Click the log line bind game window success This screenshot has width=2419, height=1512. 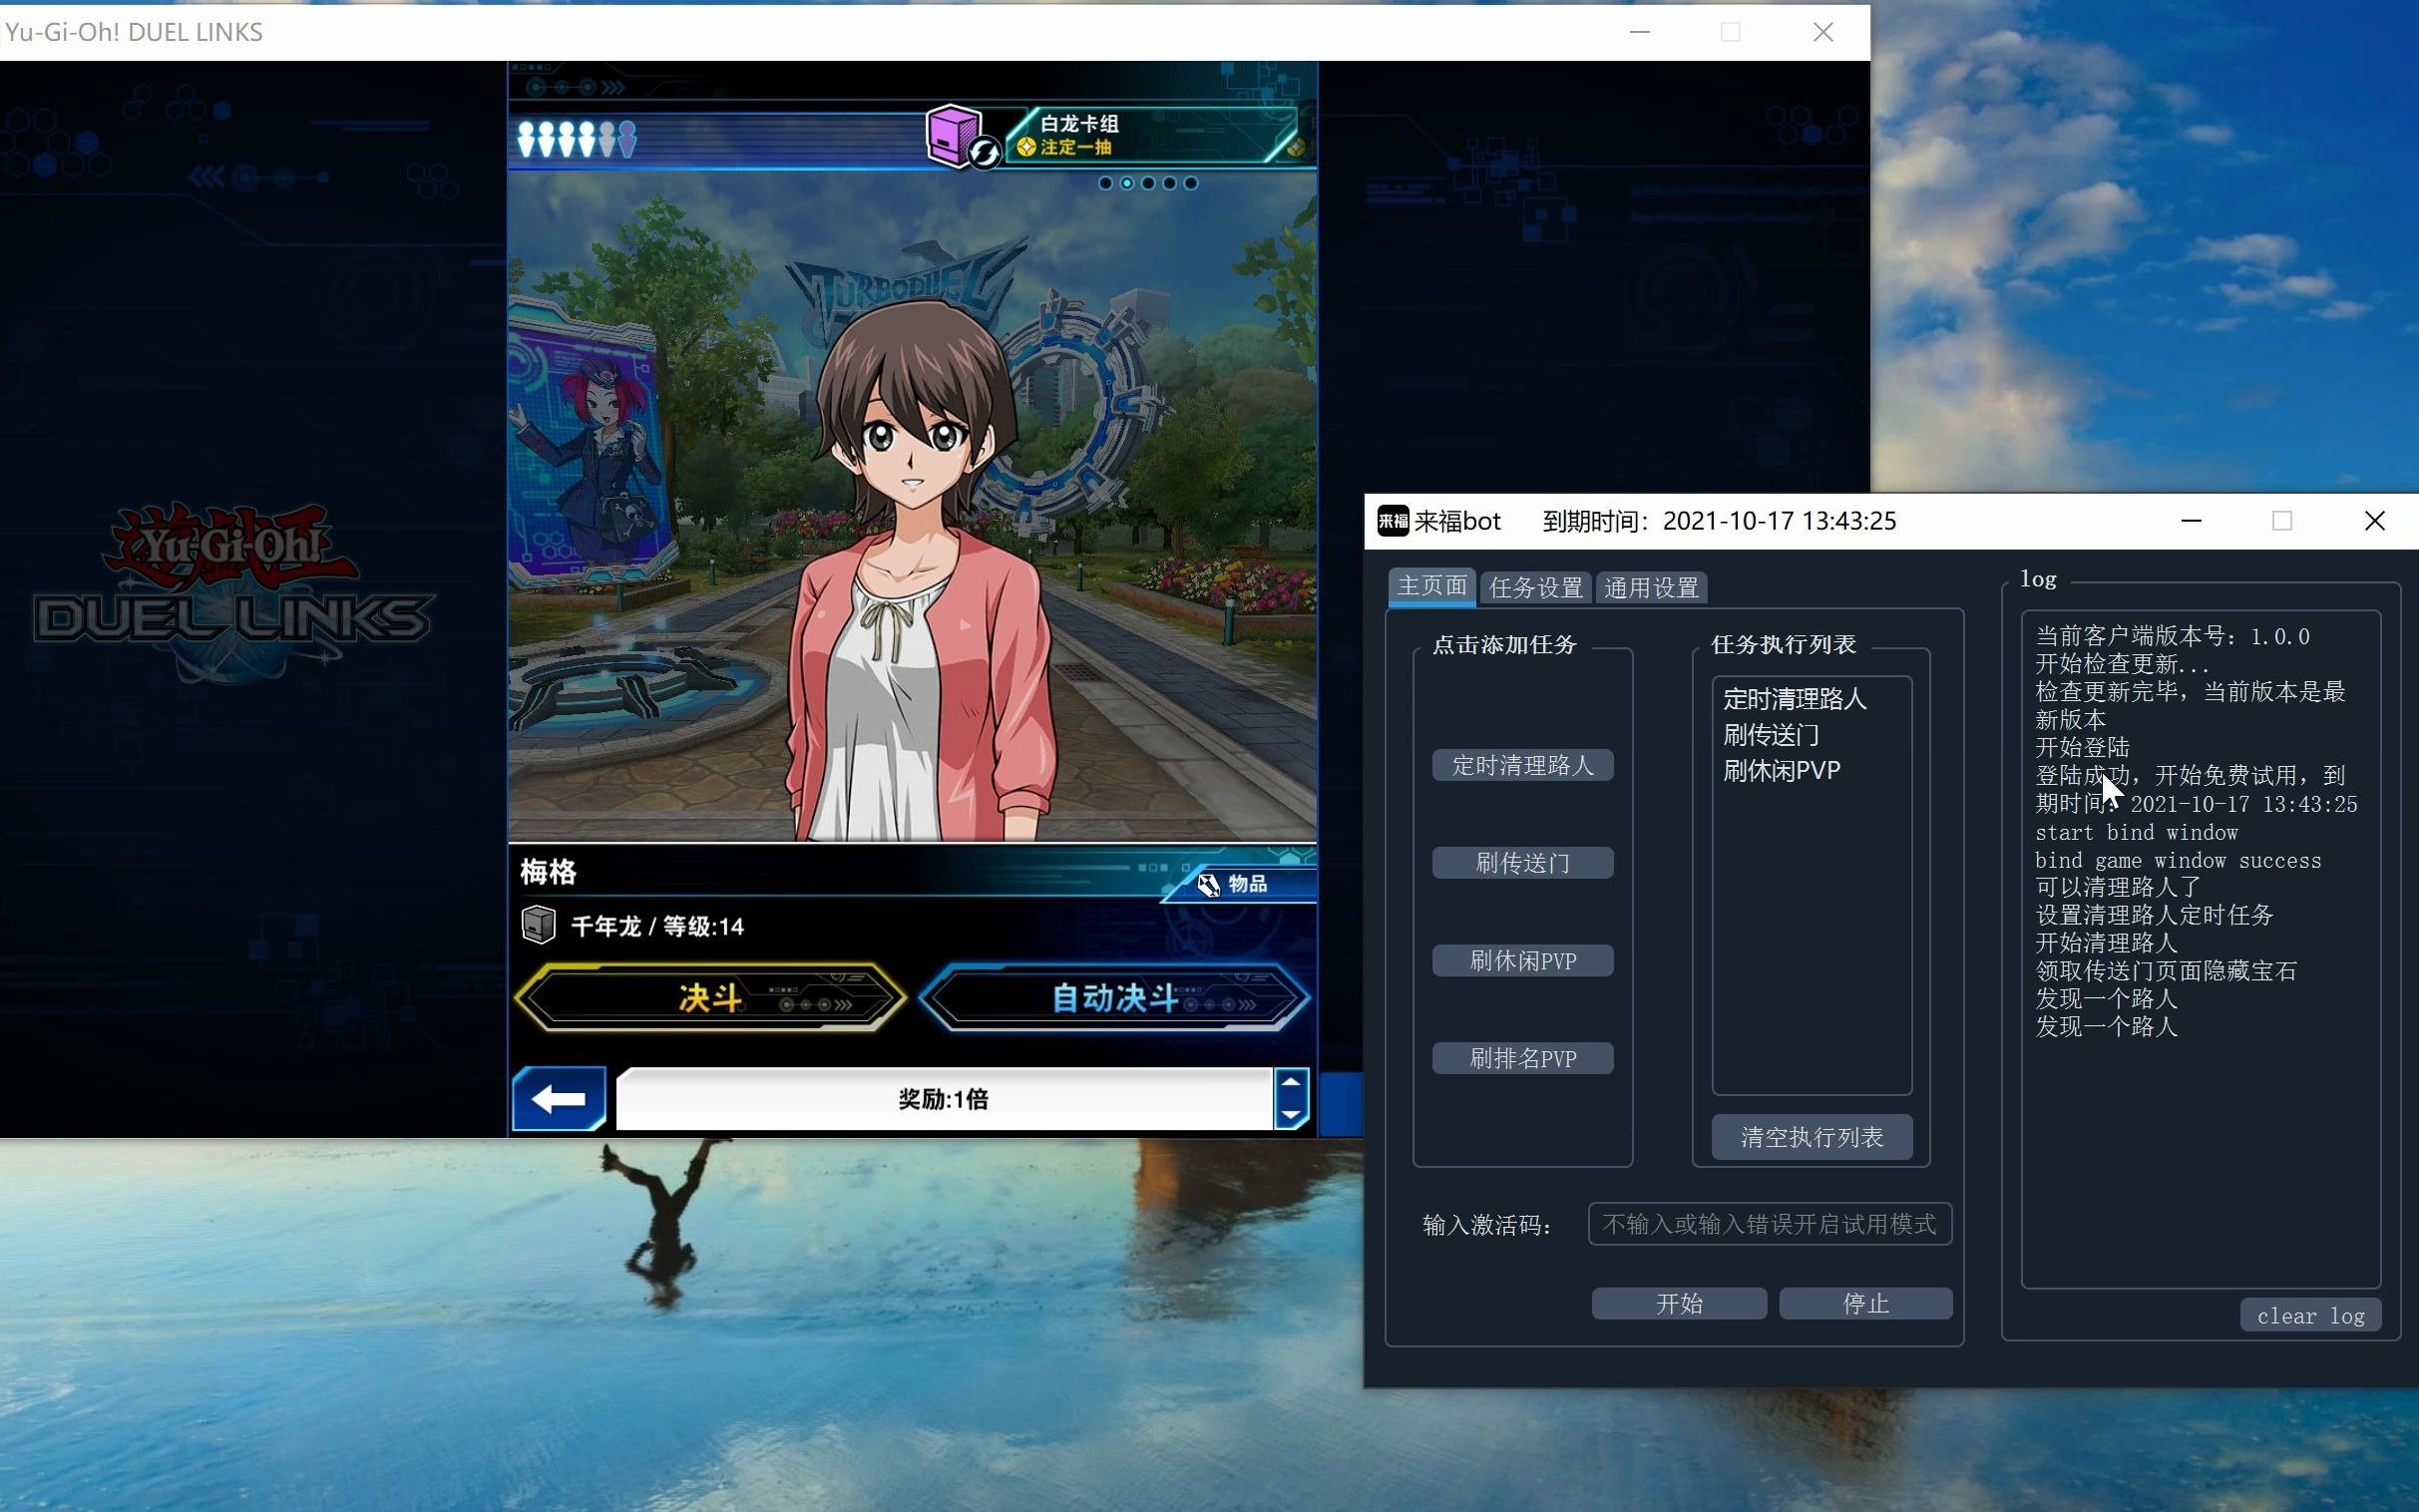2178,861
